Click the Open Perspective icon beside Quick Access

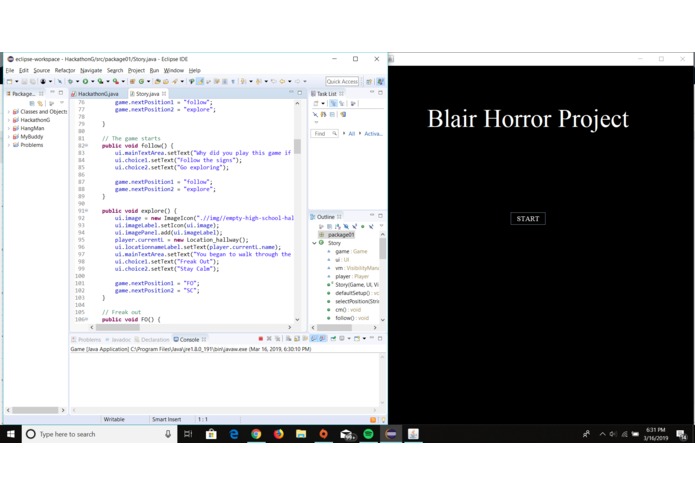pos(369,82)
